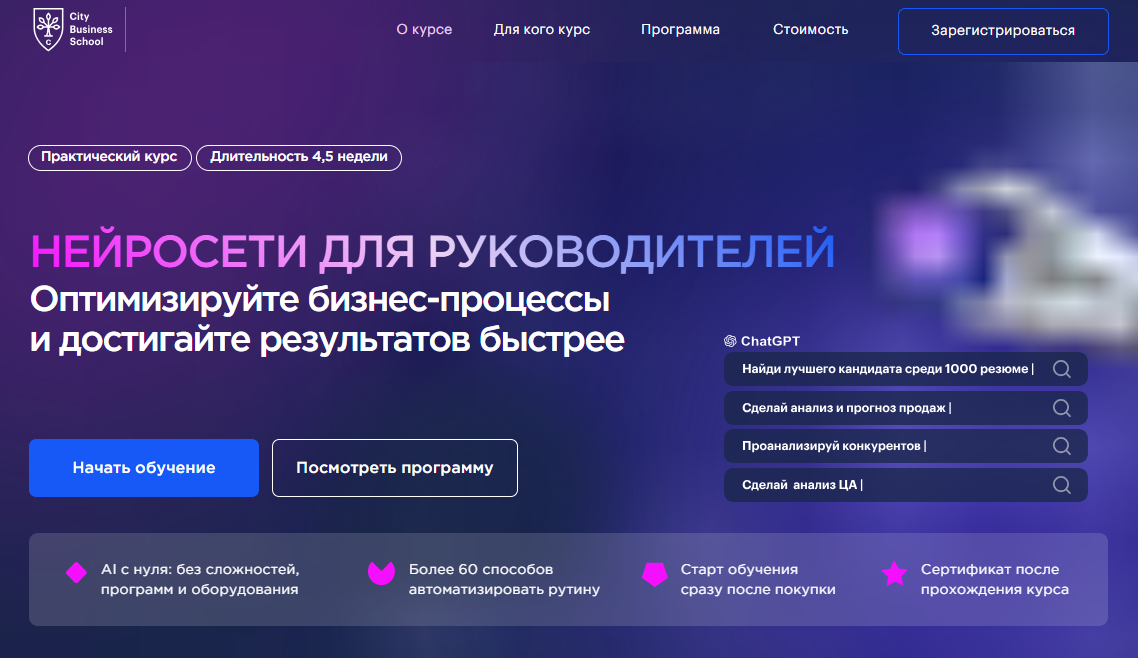Click the pink diamond icon beside 'AI с нуля'
This screenshot has width=1138, height=658.
(76, 572)
